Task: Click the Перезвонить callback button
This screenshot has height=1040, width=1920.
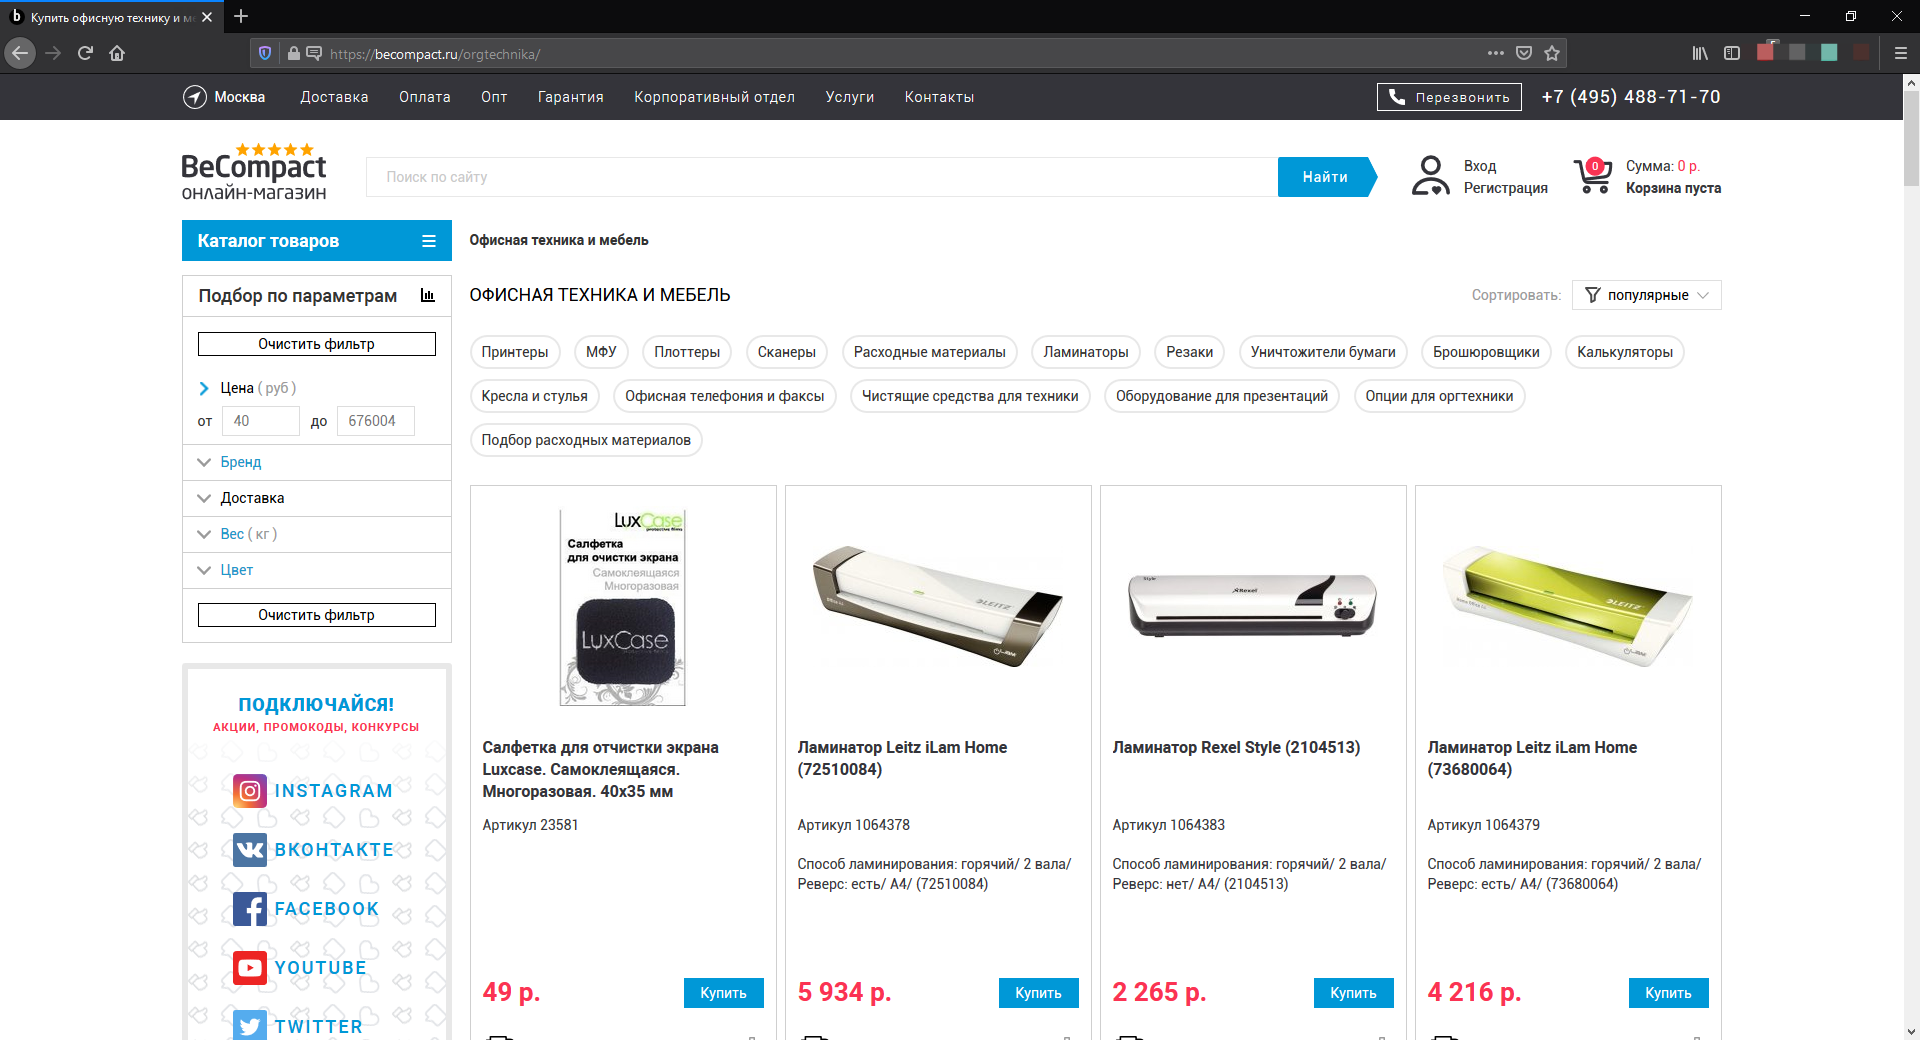Action: 1449,97
